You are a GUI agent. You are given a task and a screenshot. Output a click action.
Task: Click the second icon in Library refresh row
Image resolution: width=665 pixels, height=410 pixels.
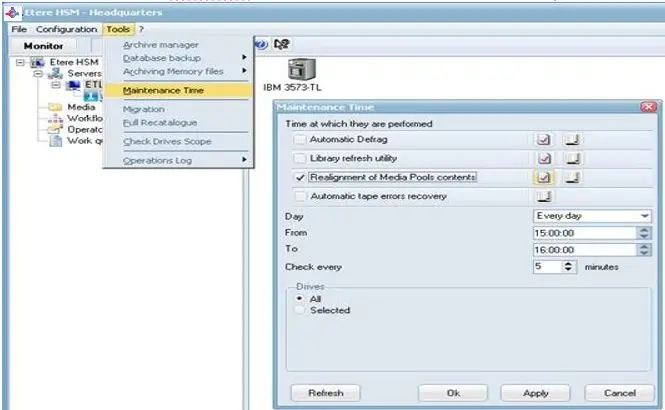tap(570, 158)
